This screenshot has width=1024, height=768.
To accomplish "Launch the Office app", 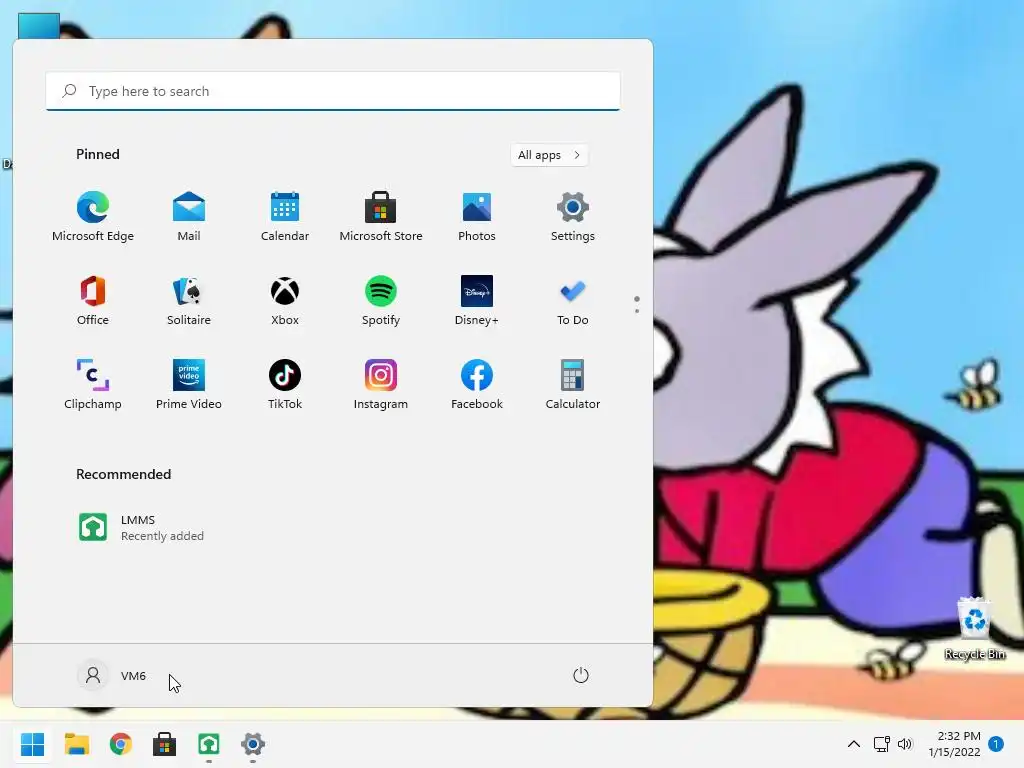I will [93, 301].
